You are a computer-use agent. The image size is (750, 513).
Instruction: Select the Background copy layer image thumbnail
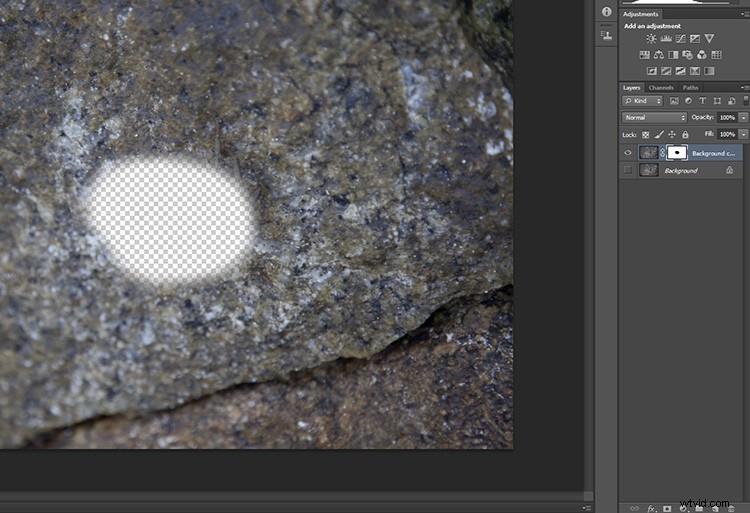pos(649,153)
